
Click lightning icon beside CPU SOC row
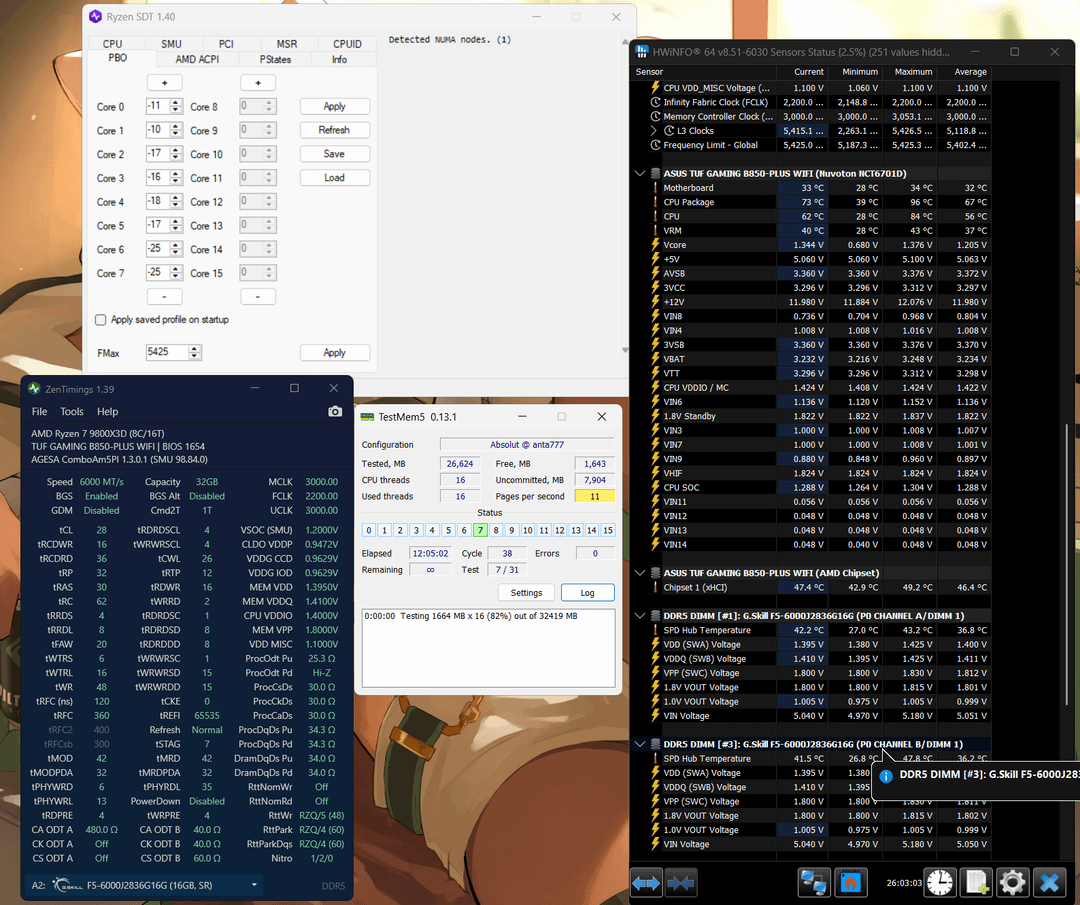click(656, 487)
